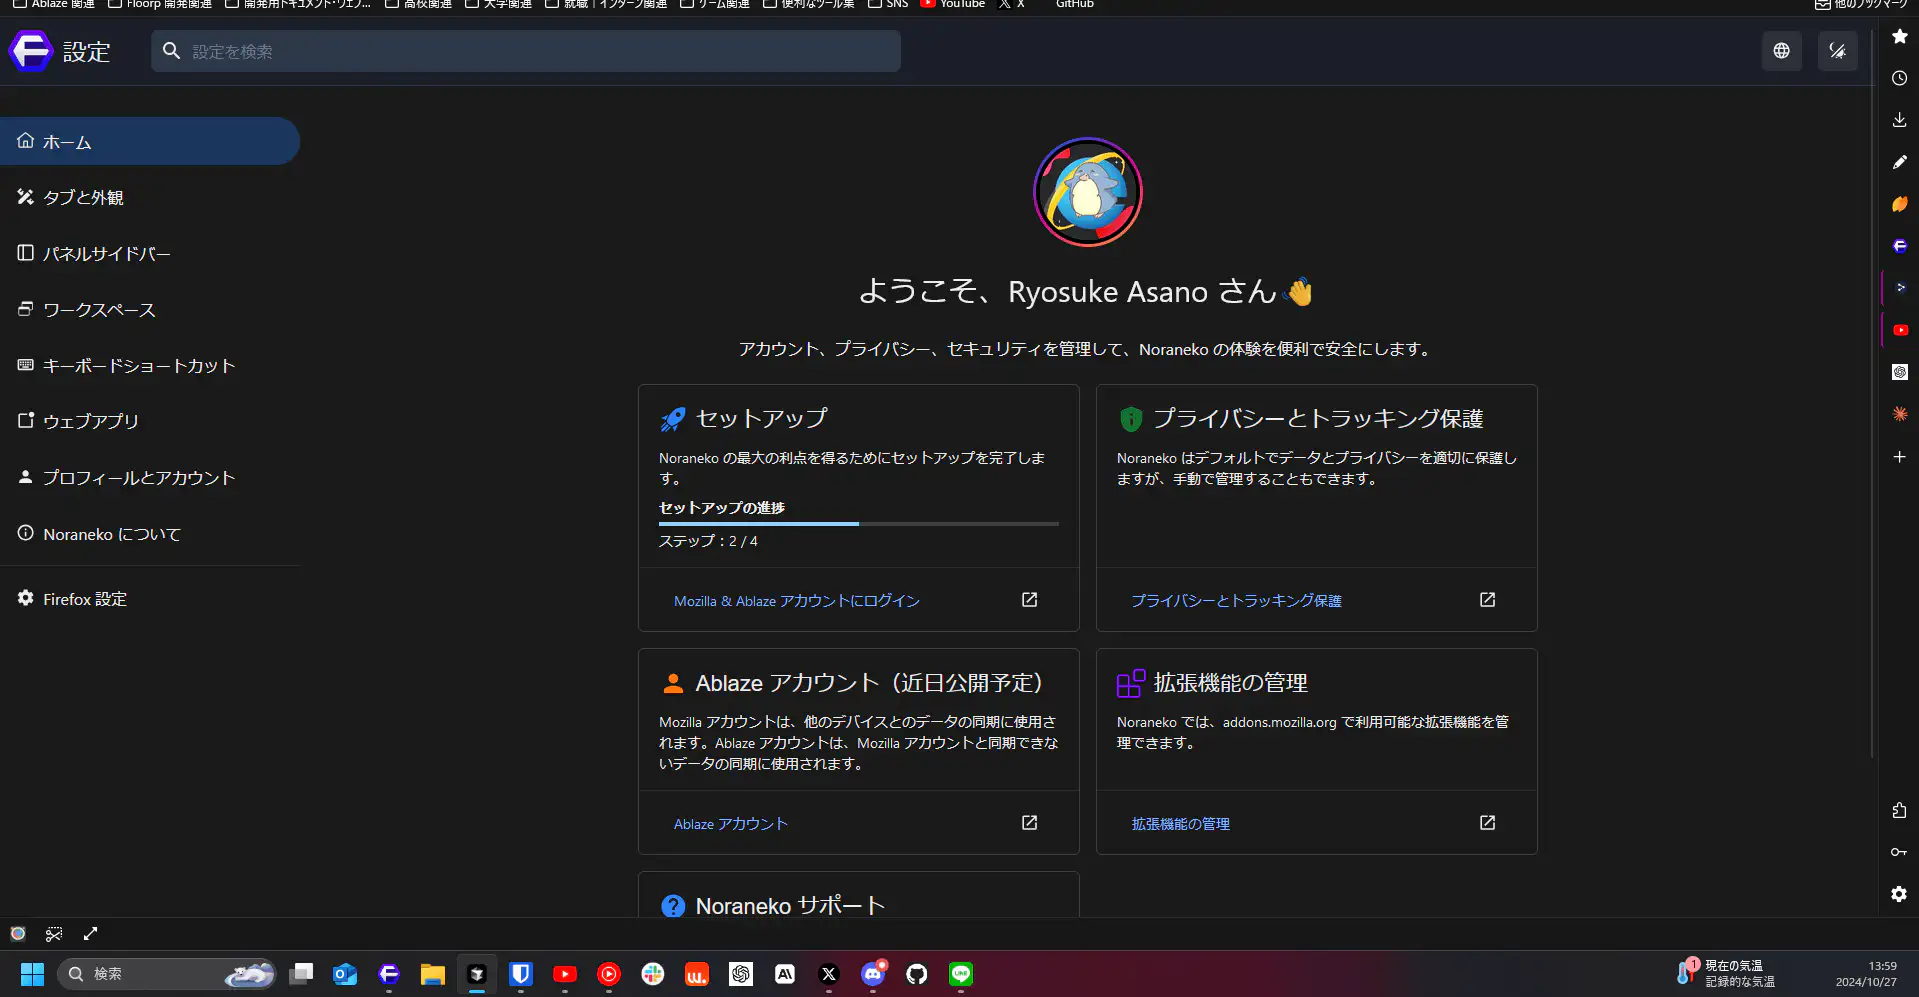Viewport: 1919px width, 997px height.
Task: Open Noraneko について section
Action: point(150,534)
